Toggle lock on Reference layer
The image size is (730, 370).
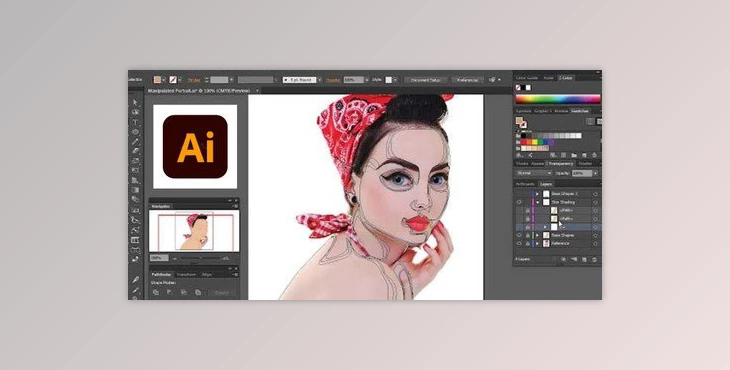pyautogui.click(x=527, y=243)
